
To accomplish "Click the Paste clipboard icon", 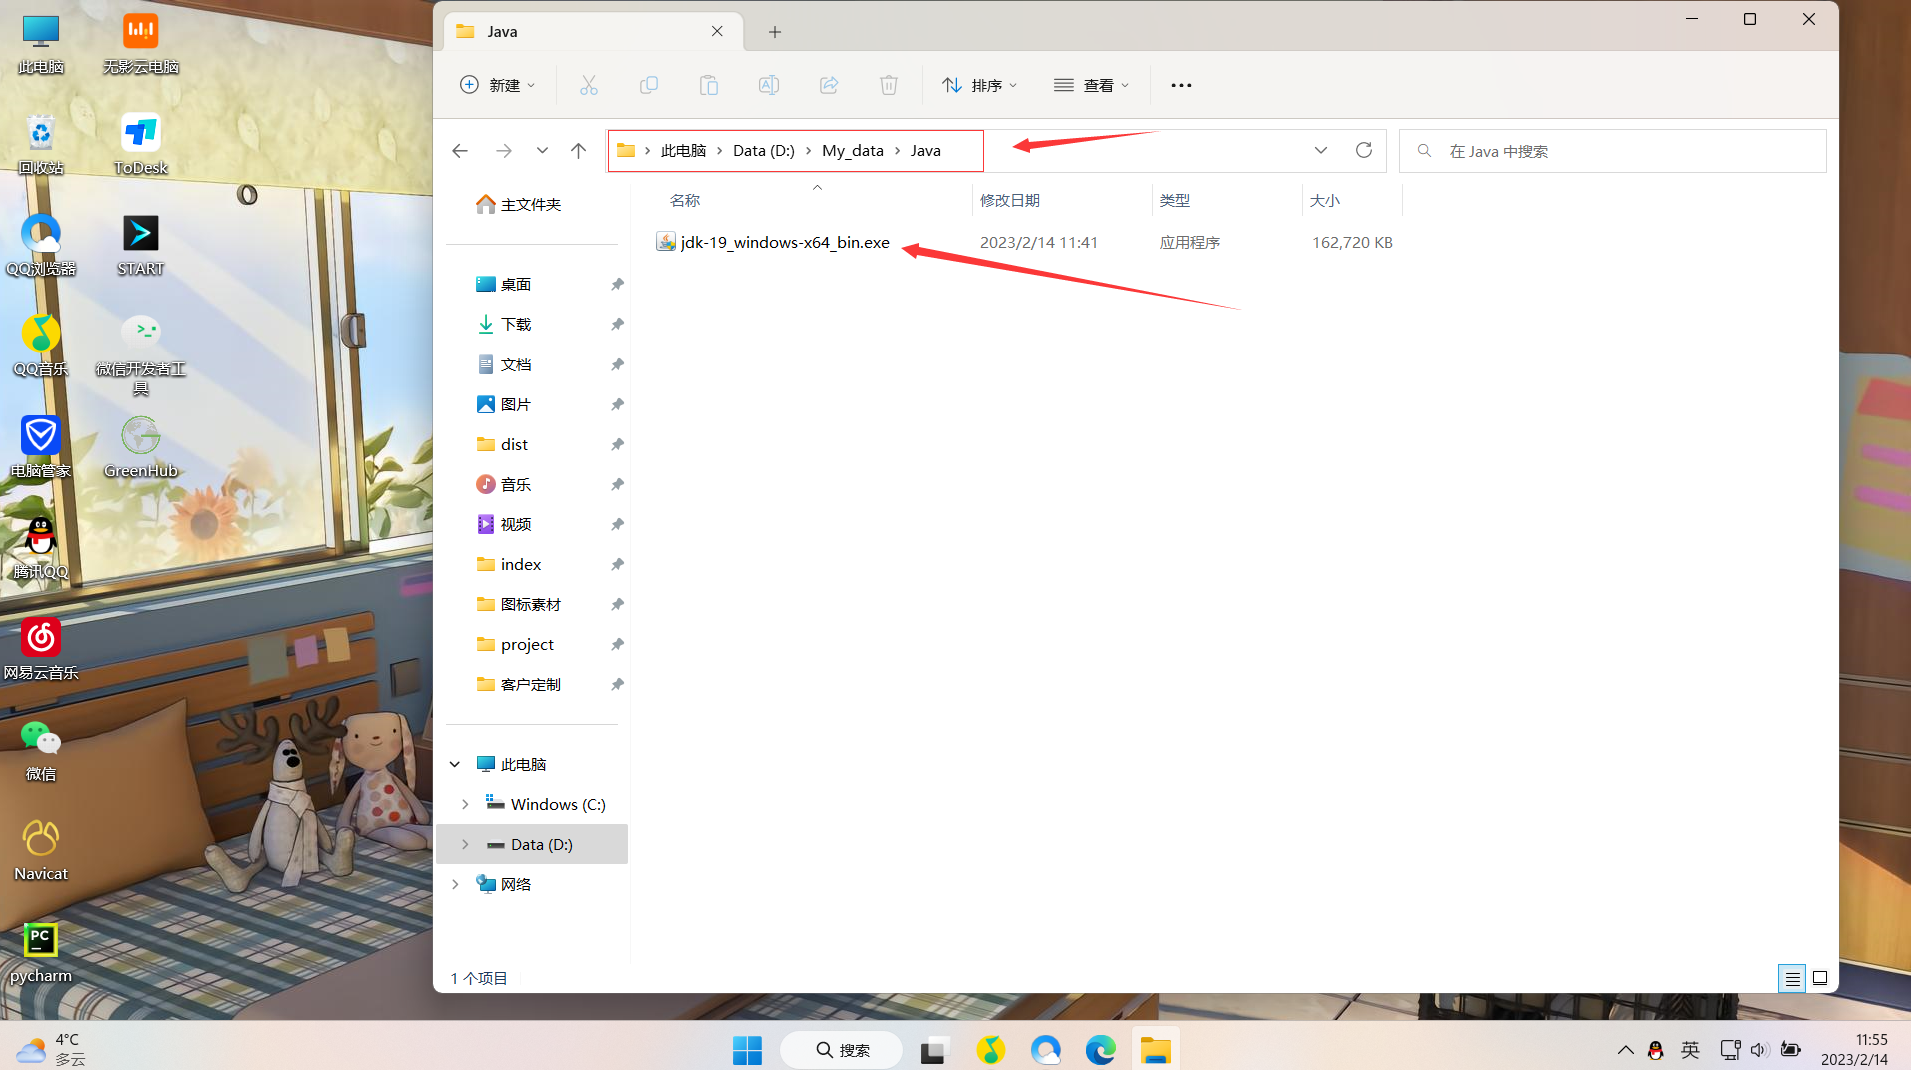I will point(708,85).
